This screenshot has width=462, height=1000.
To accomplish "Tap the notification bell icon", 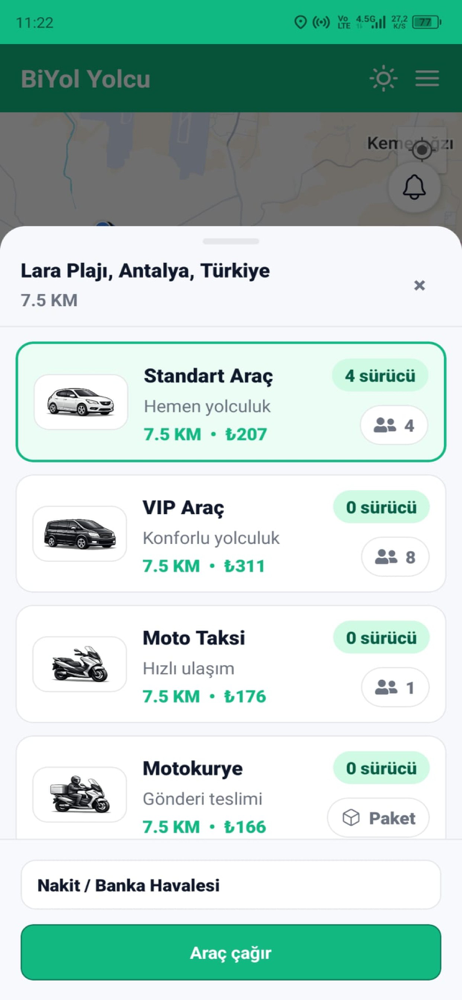I will [x=414, y=188].
